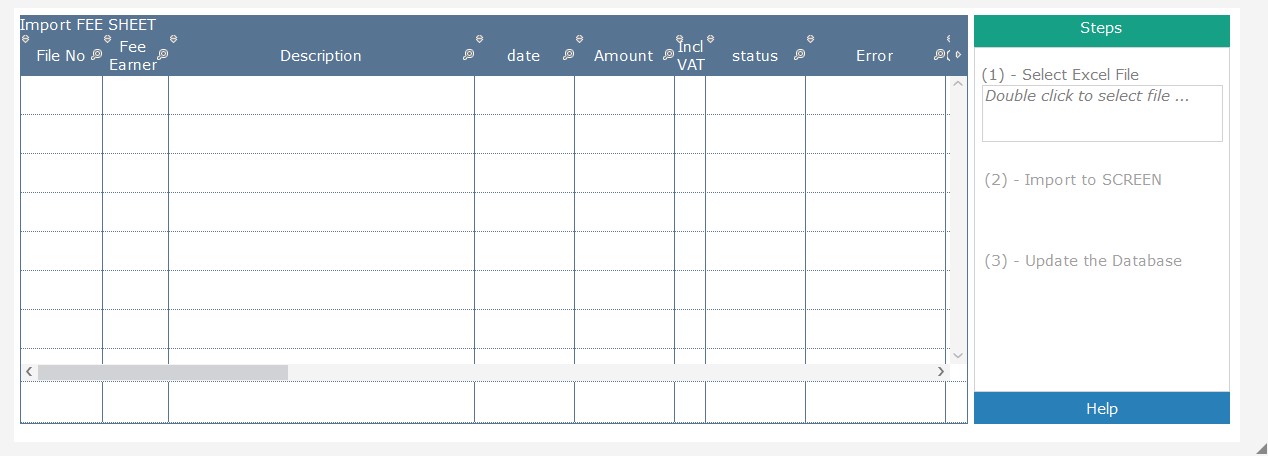Open the Description column search magnifier
1268x456 pixels.
pos(468,56)
